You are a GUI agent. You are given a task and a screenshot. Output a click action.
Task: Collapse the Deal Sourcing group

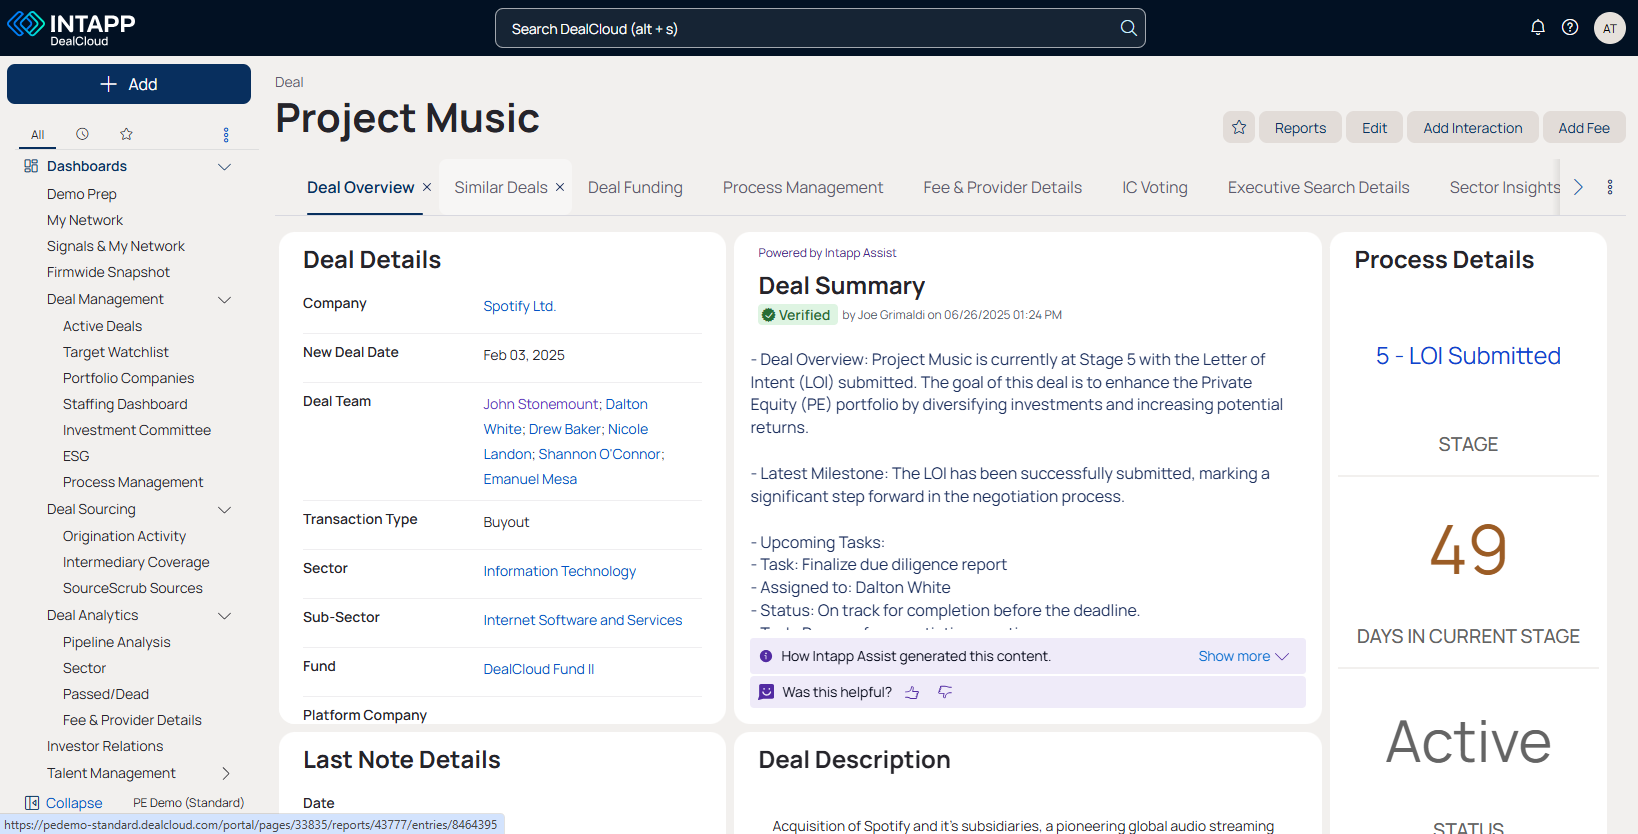(x=225, y=509)
